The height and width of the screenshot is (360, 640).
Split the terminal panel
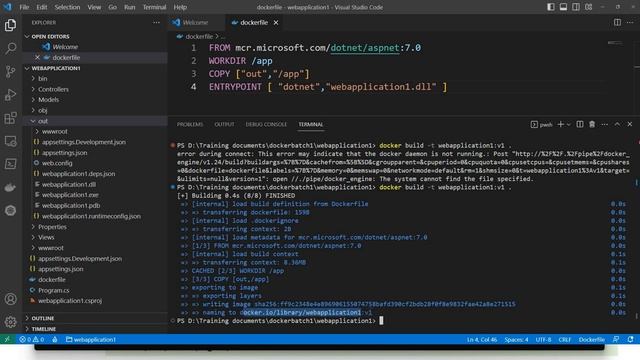tap(580, 124)
